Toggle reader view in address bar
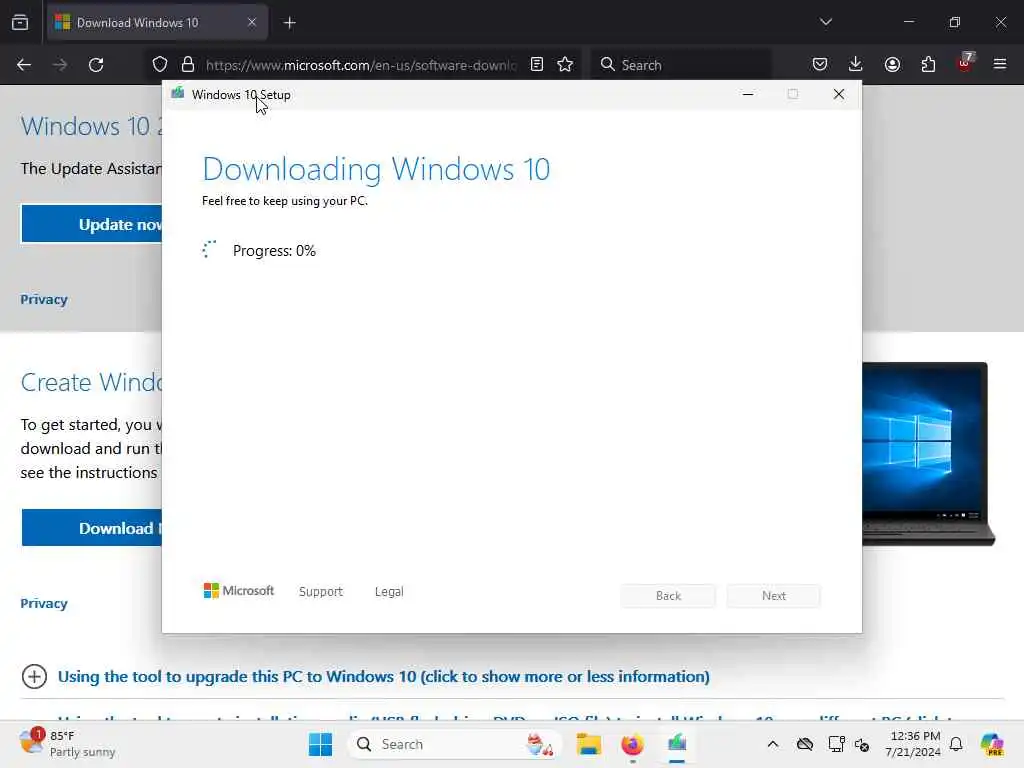1024x768 pixels. coord(537,64)
